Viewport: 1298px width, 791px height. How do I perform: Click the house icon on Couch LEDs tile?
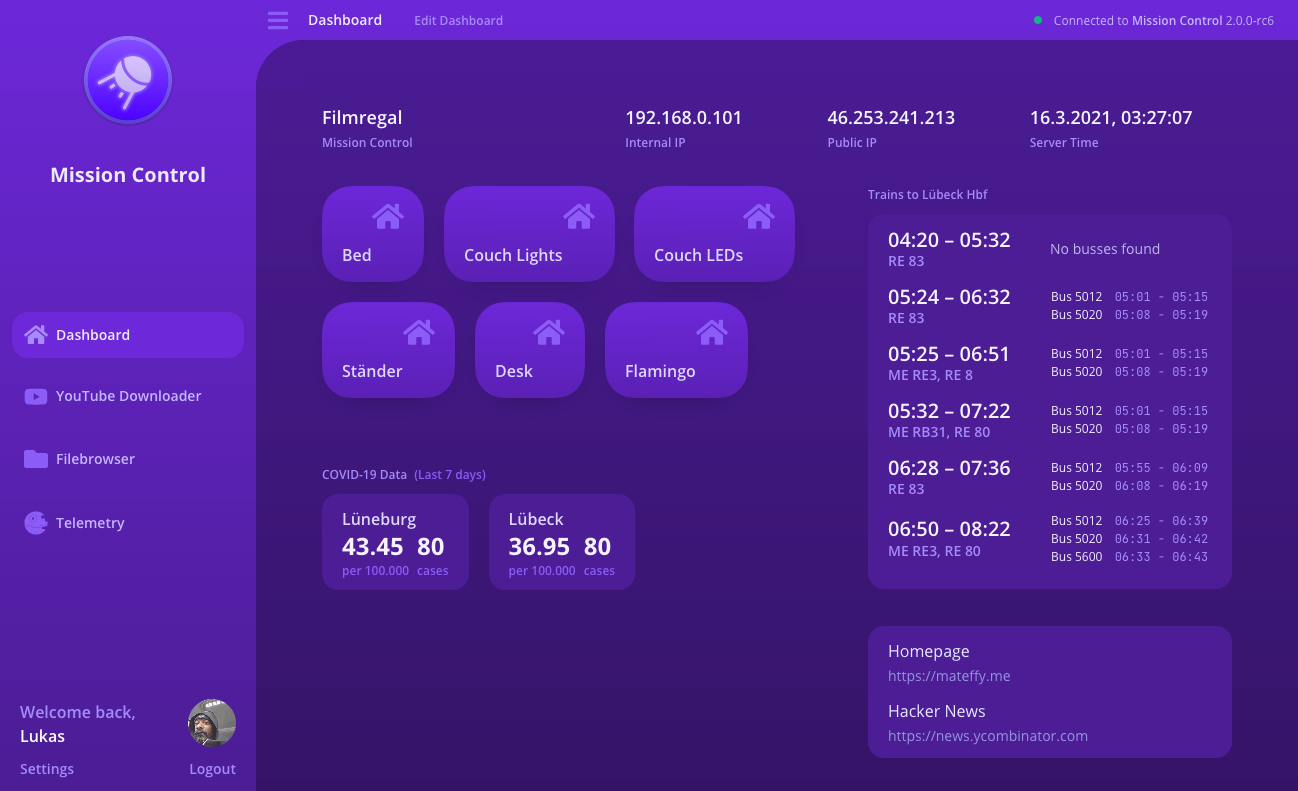click(x=759, y=215)
